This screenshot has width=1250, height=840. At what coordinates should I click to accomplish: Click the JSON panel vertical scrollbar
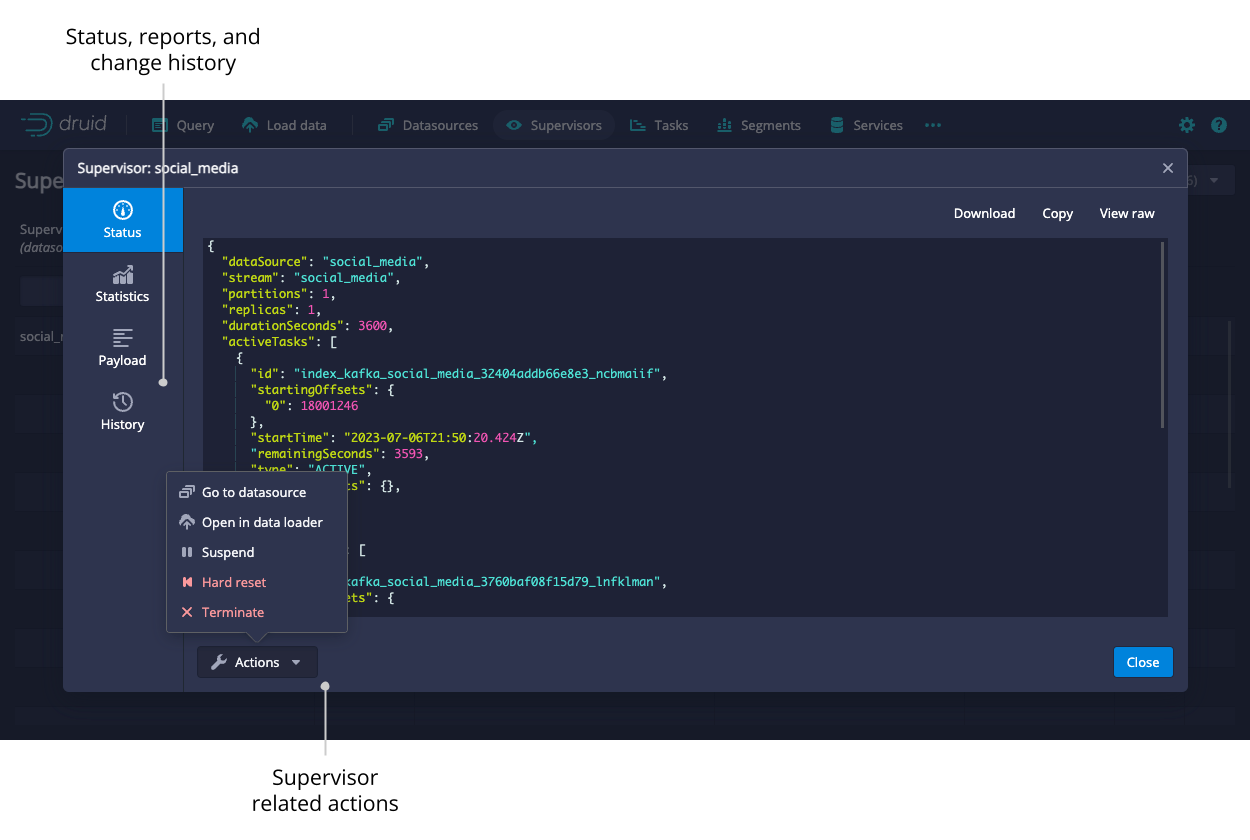pos(1161,335)
